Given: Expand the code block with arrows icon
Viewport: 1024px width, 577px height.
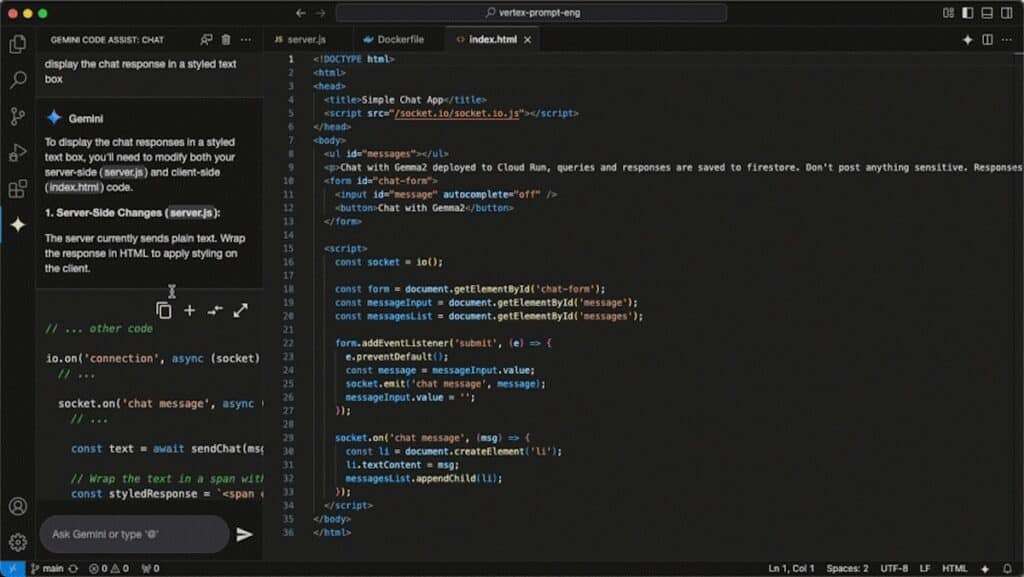Looking at the screenshot, I should [x=240, y=311].
